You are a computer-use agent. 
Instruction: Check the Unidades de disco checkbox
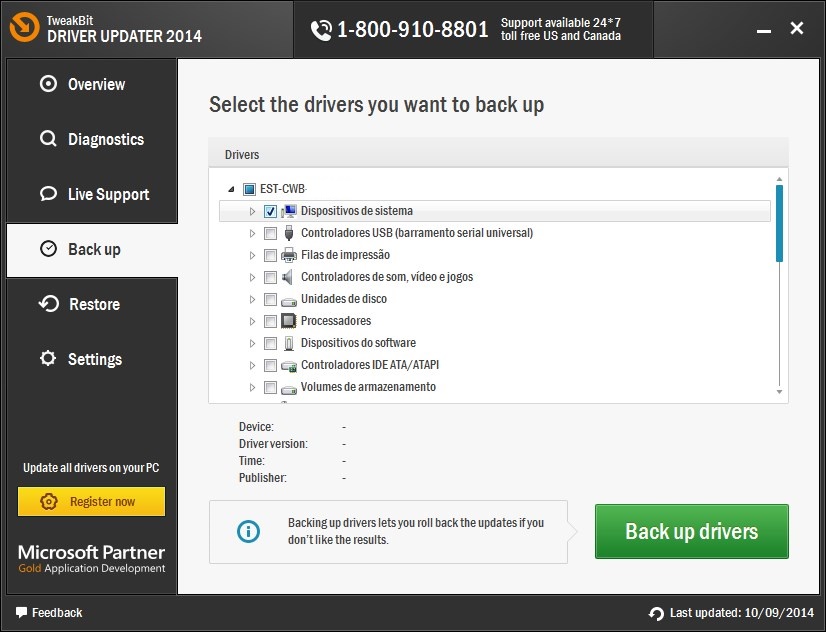[x=270, y=299]
